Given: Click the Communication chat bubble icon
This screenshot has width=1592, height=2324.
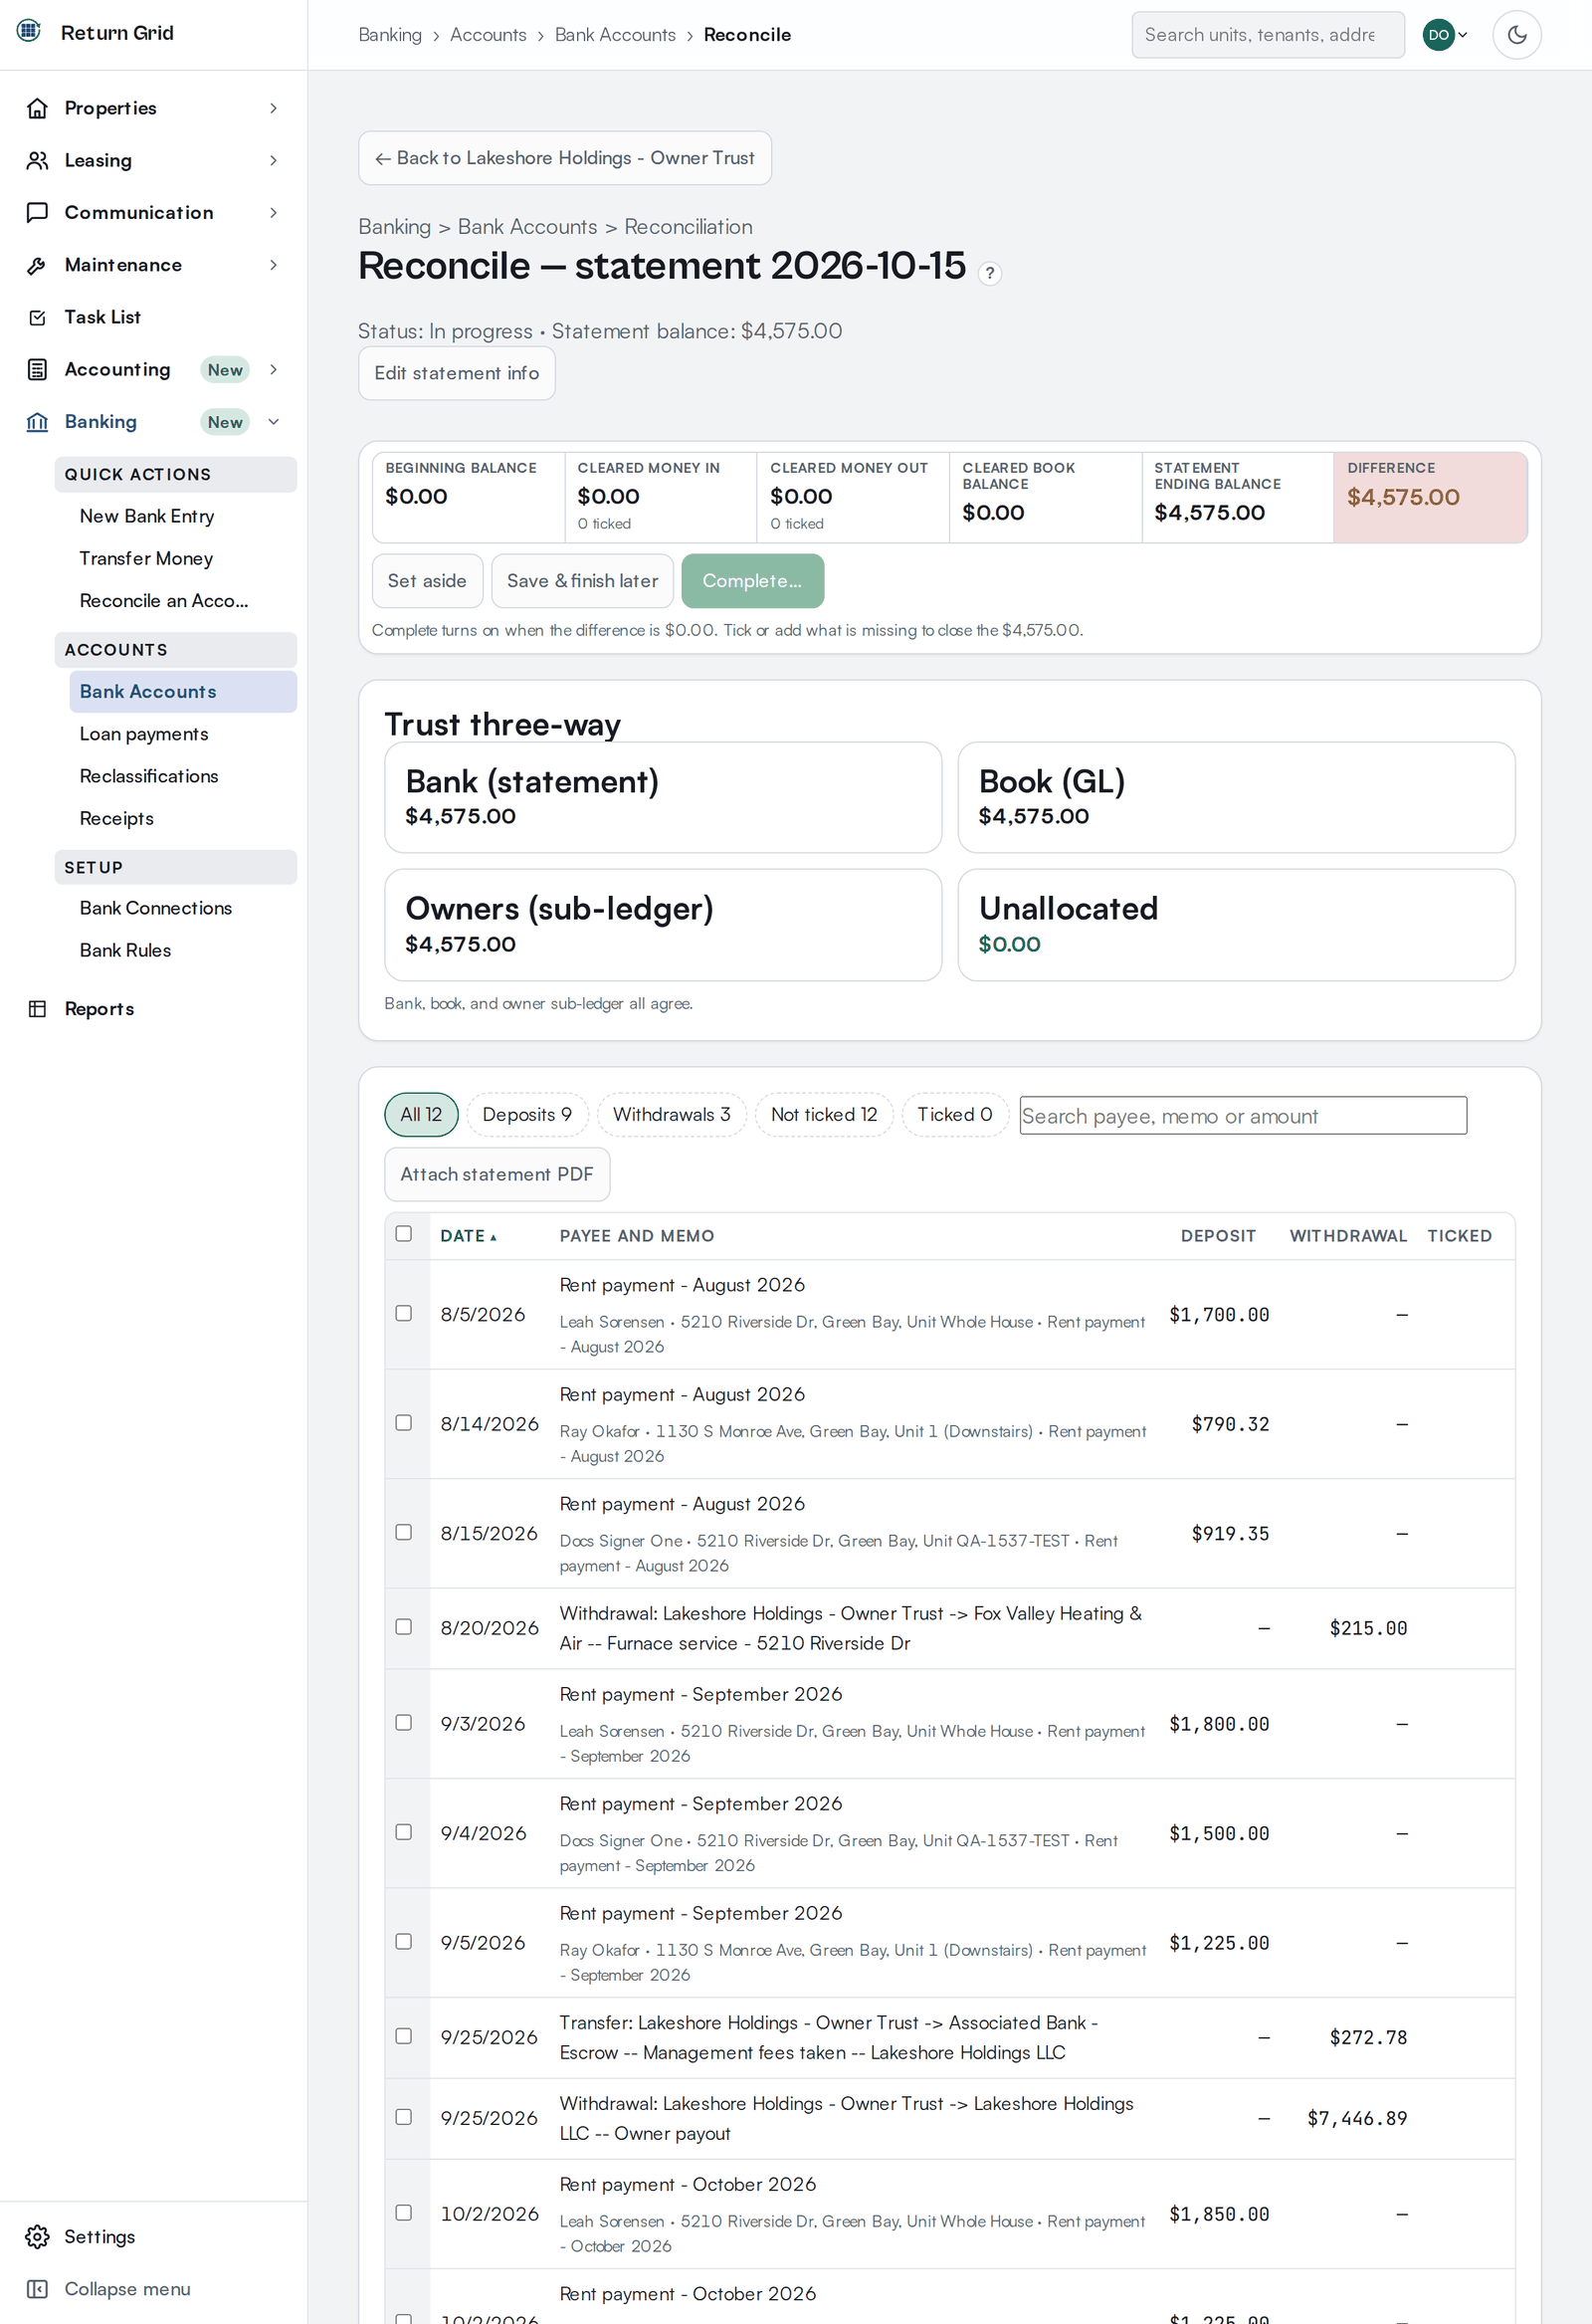Looking at the screenshot, I should (x=37, y=212).
